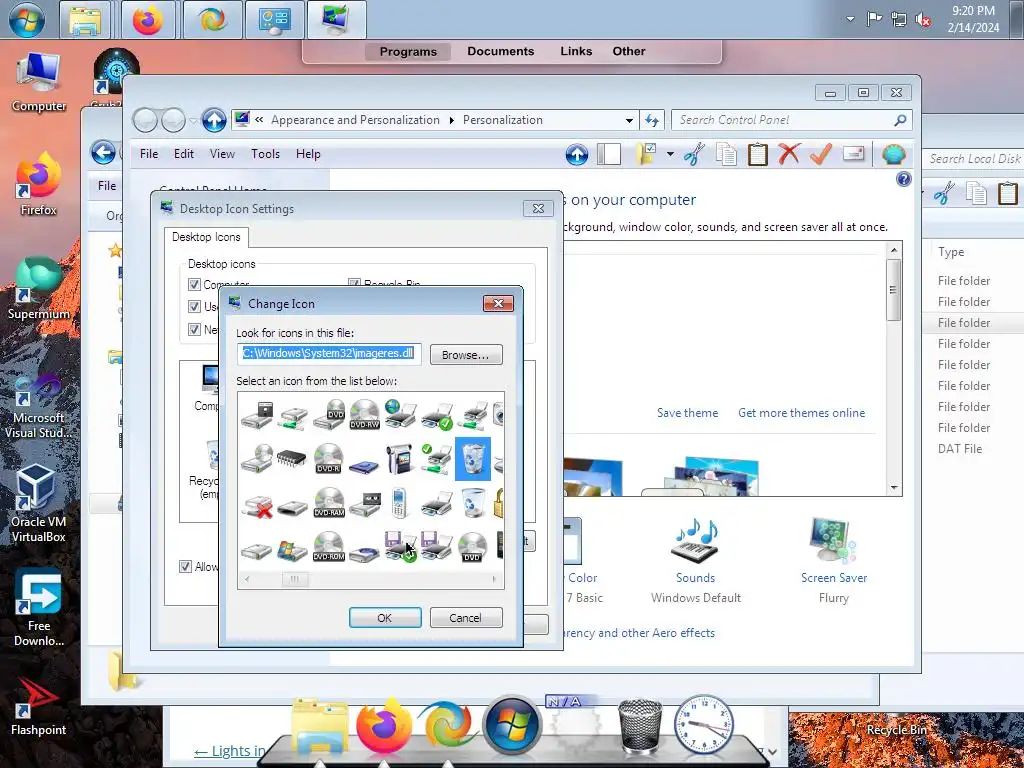Open Firefox from the bottom dock
The width and height of the screenshot is (1024, 768).
pos(384,726)
